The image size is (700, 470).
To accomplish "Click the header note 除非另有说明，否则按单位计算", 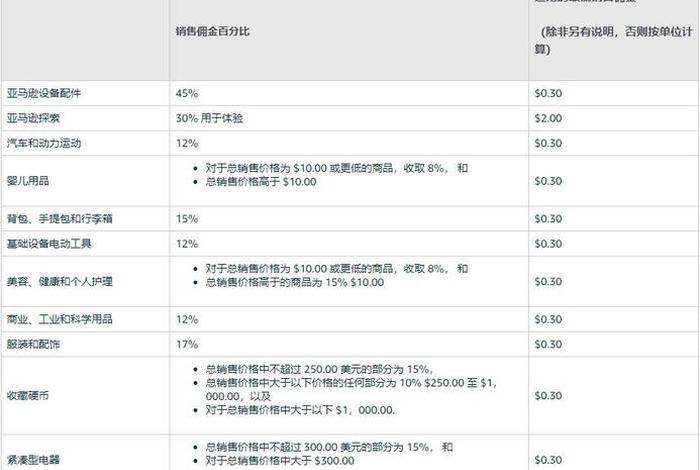I will pos(614,40).
